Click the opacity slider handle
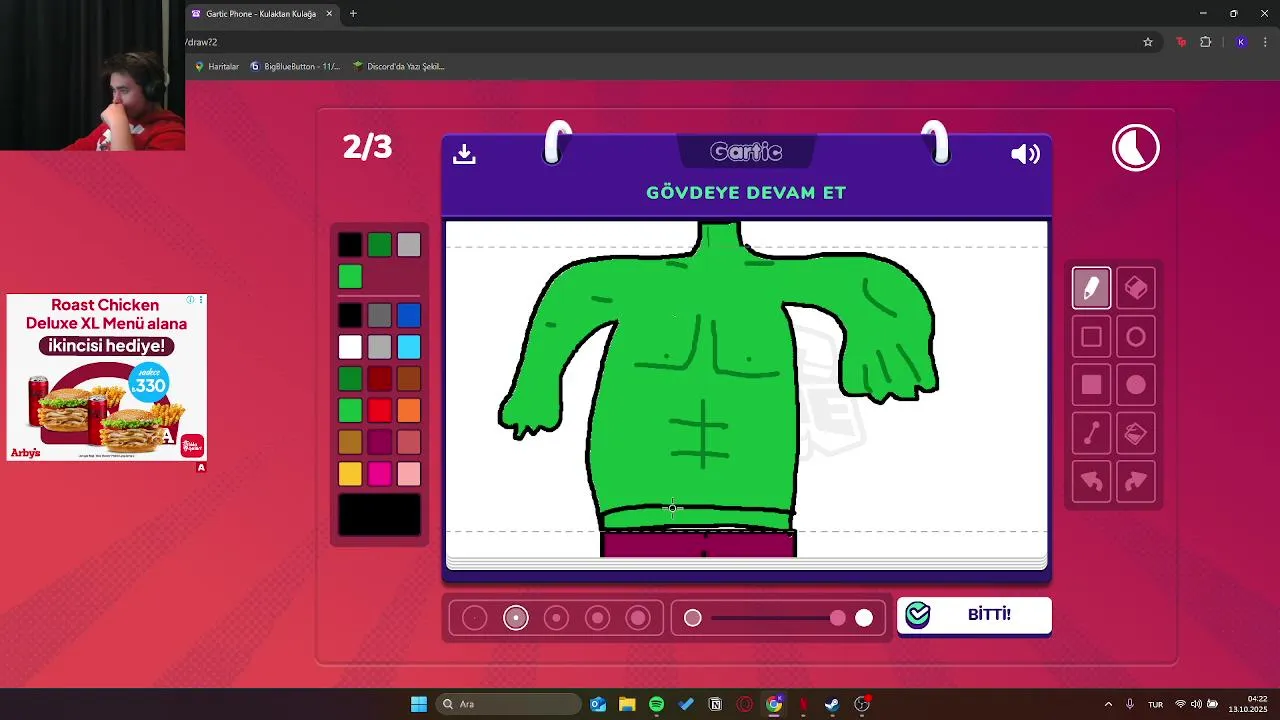 (x=838, y=618)
